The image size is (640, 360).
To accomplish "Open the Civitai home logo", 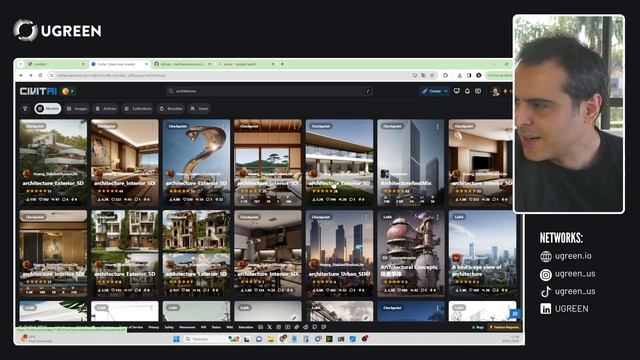I will point(38,91).
